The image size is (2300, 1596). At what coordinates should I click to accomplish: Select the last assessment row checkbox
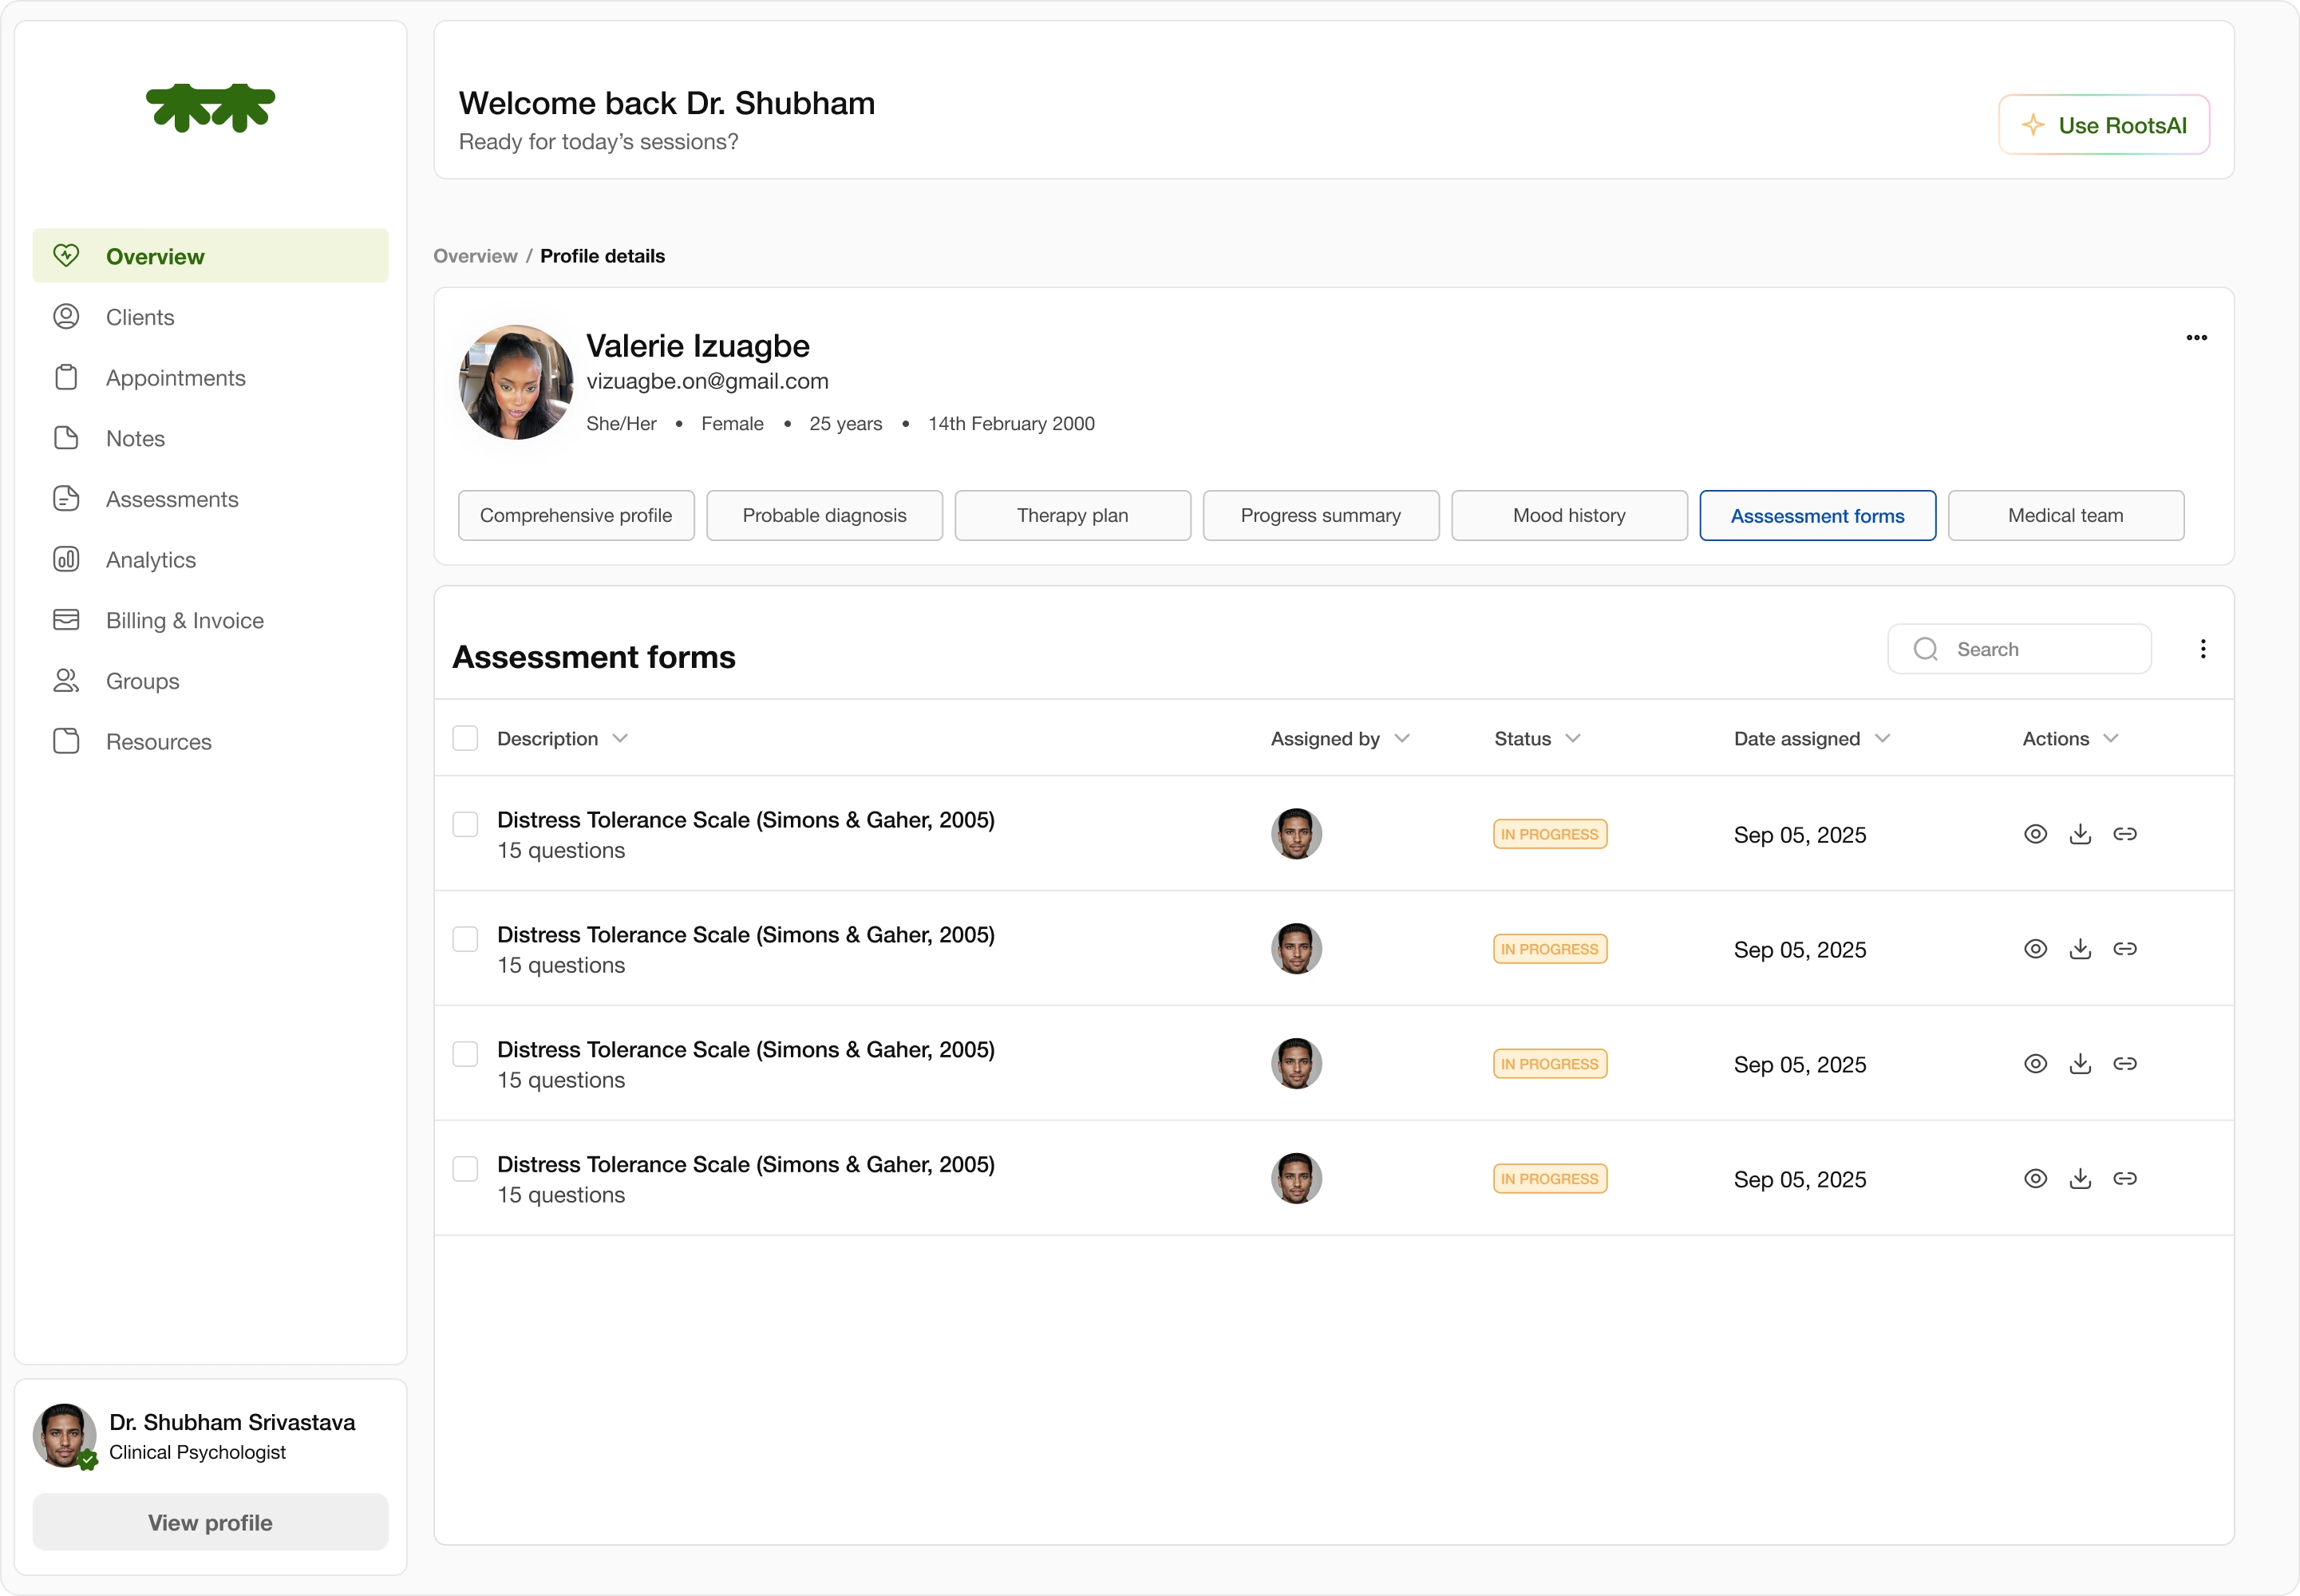tap(465, 1168)
